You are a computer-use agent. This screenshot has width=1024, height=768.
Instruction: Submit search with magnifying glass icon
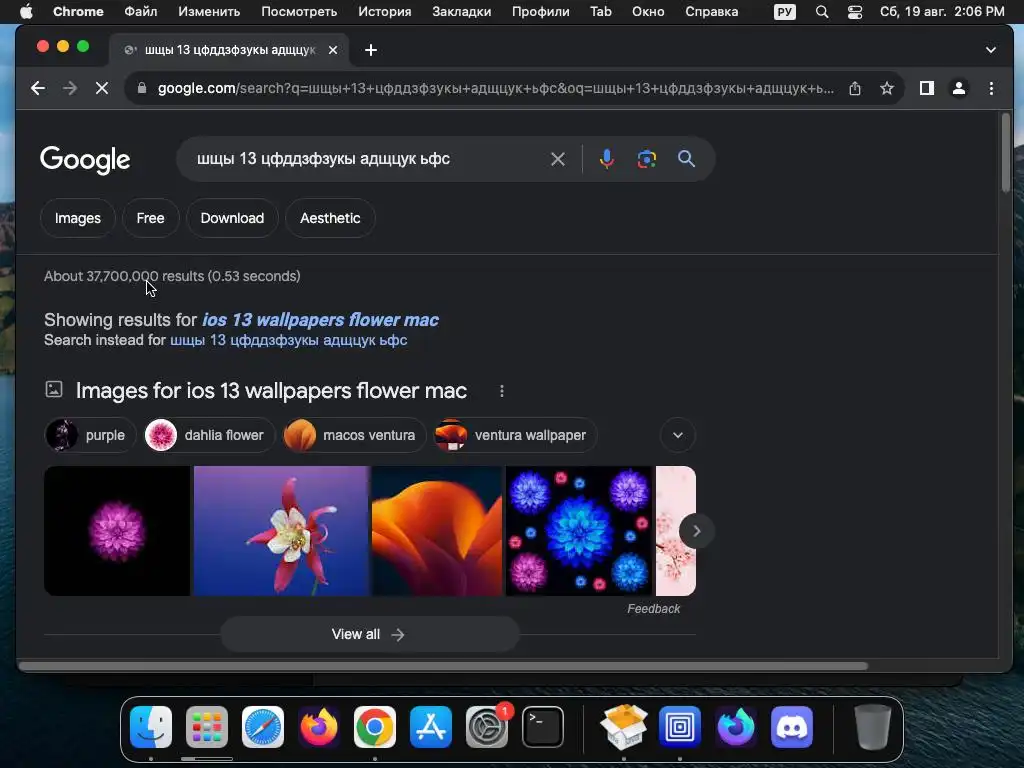(x=686, y=159)
